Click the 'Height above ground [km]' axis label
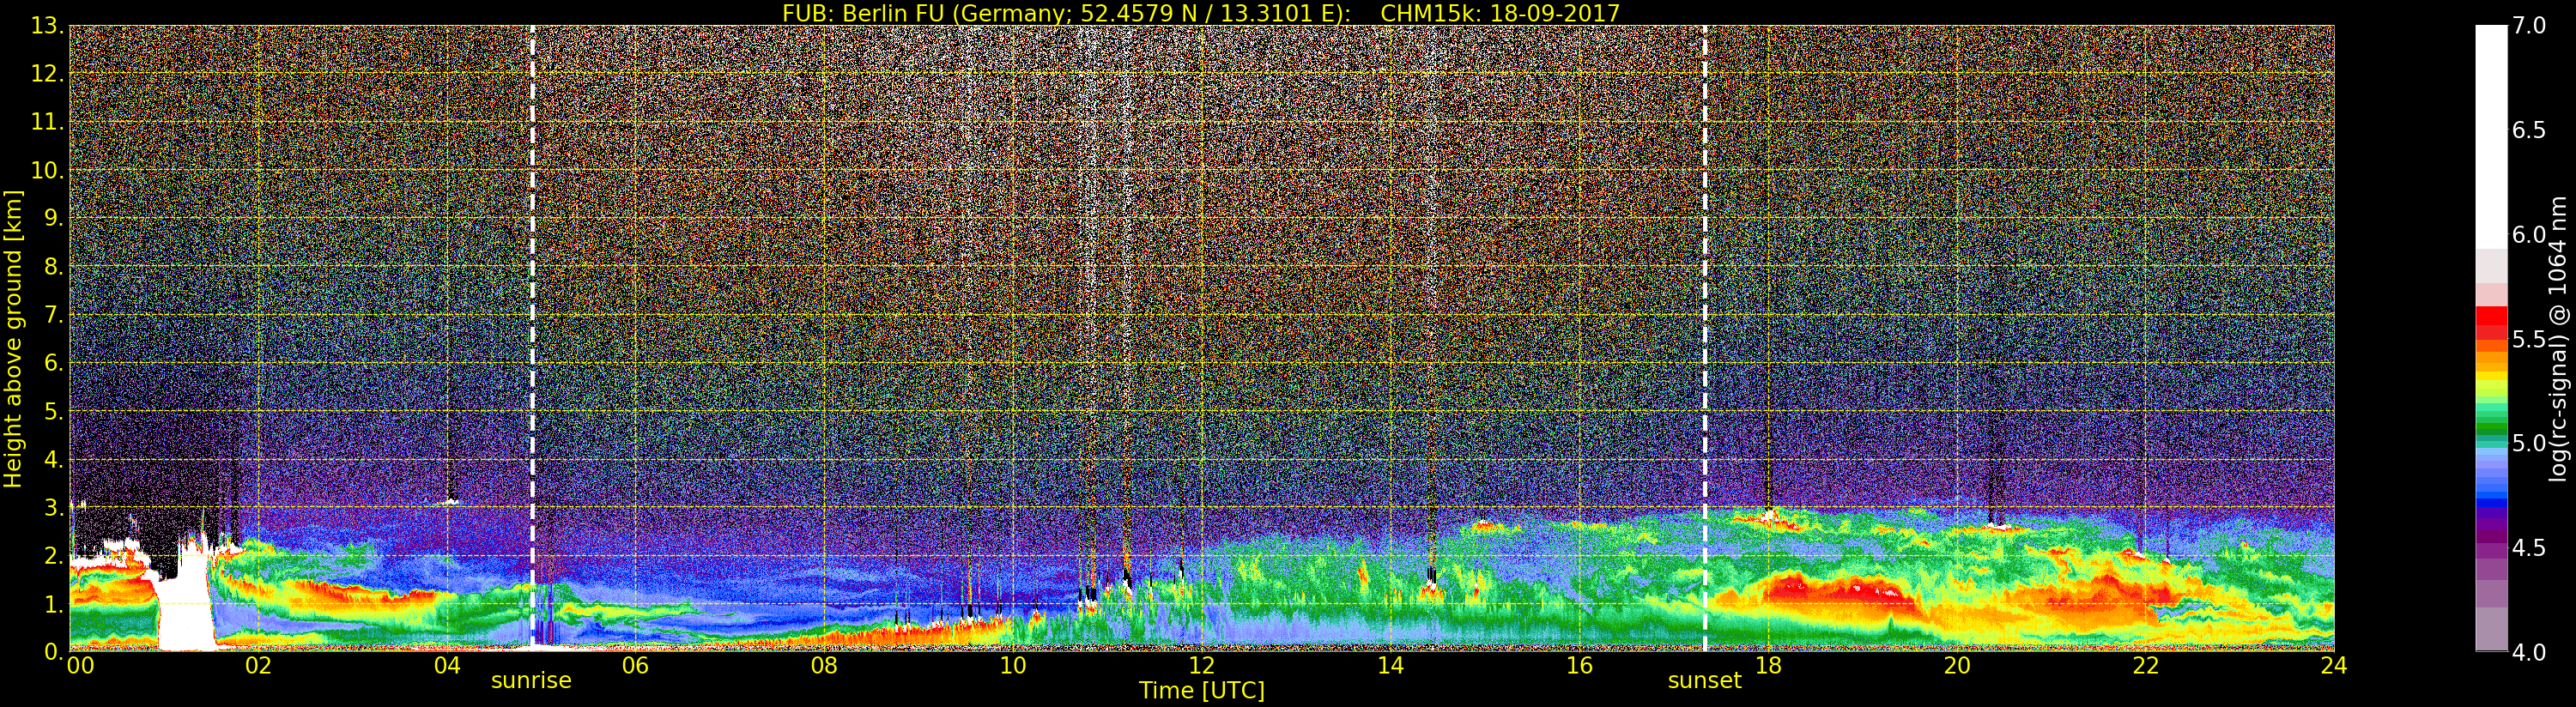 click(13, 339)
